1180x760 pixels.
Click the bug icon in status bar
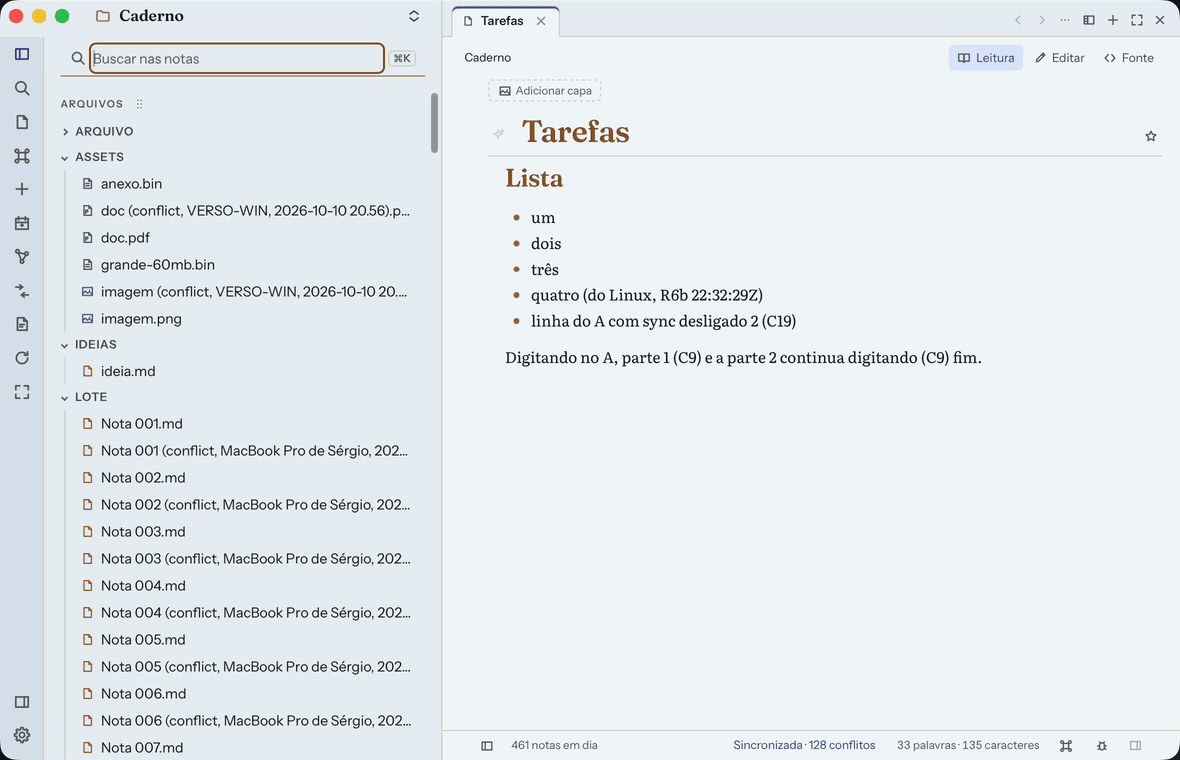[x=1102, y=746]
